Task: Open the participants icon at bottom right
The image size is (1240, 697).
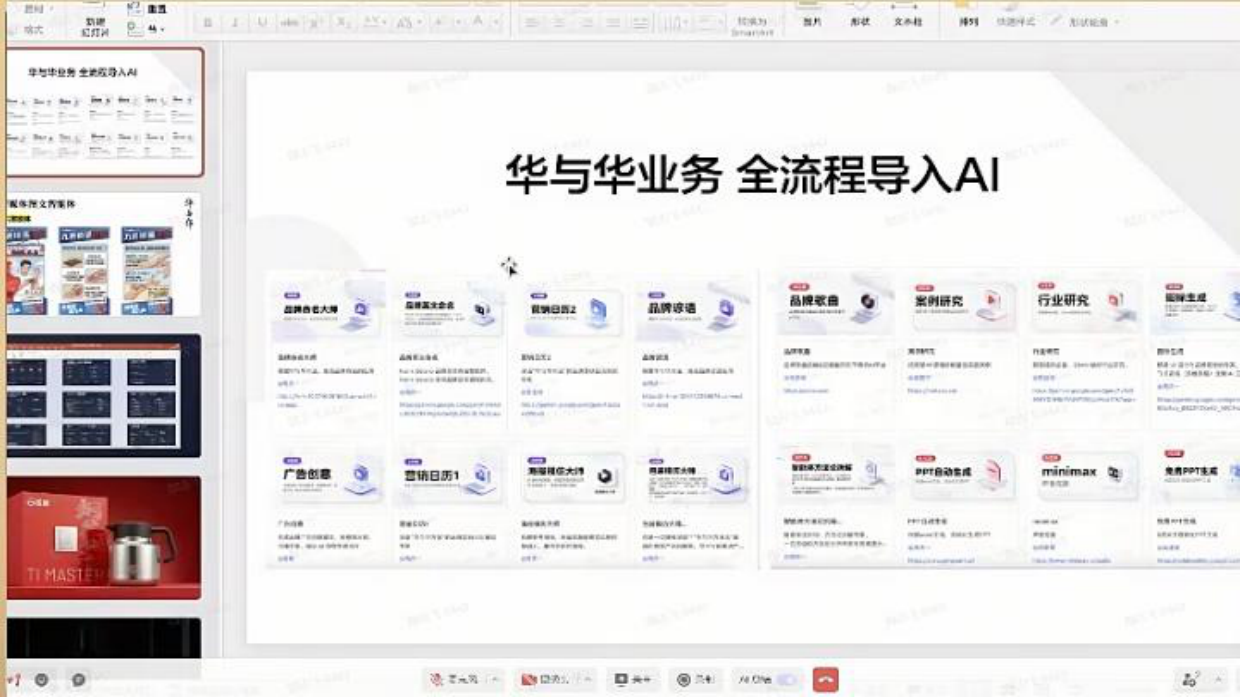Action: (1192, 679)
